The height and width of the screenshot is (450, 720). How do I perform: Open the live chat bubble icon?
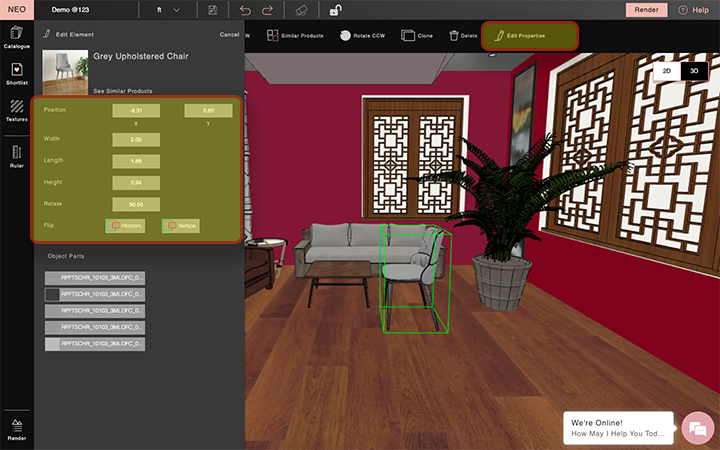click(698, 428)
